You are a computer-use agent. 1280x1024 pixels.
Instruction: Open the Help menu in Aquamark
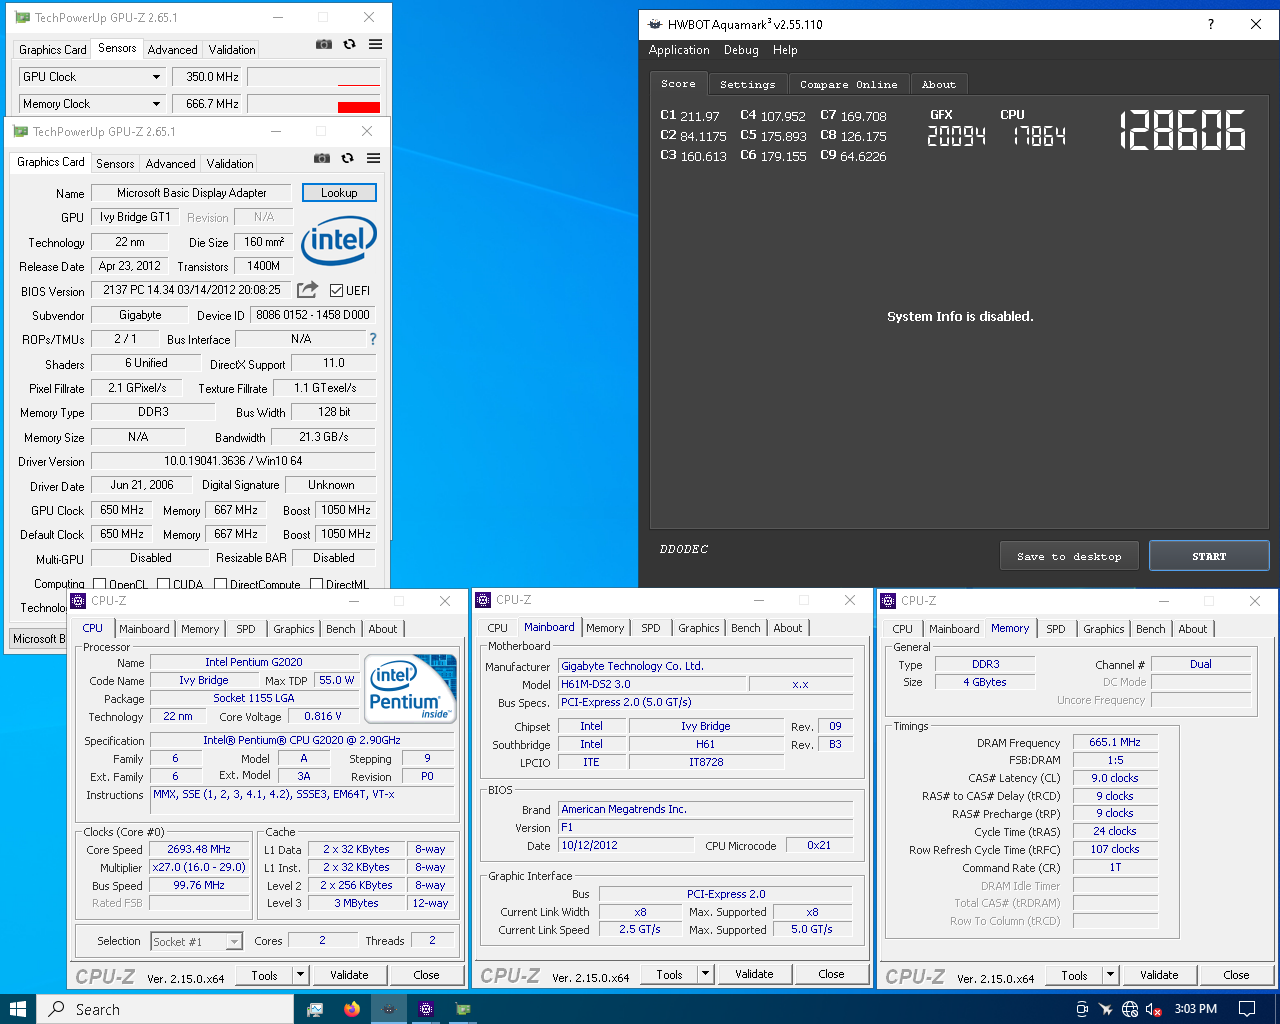(x=785, y=50)
